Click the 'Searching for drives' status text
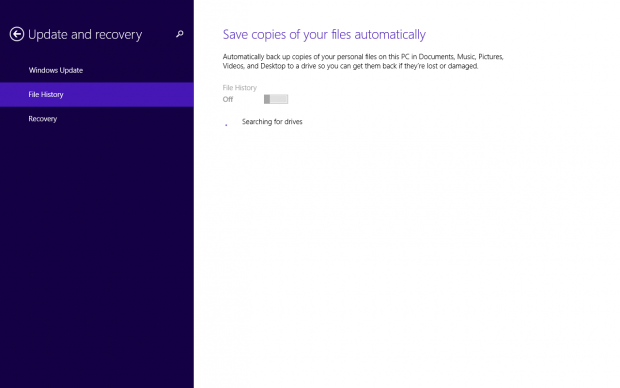The image size is (620, 388). (272, 122)
